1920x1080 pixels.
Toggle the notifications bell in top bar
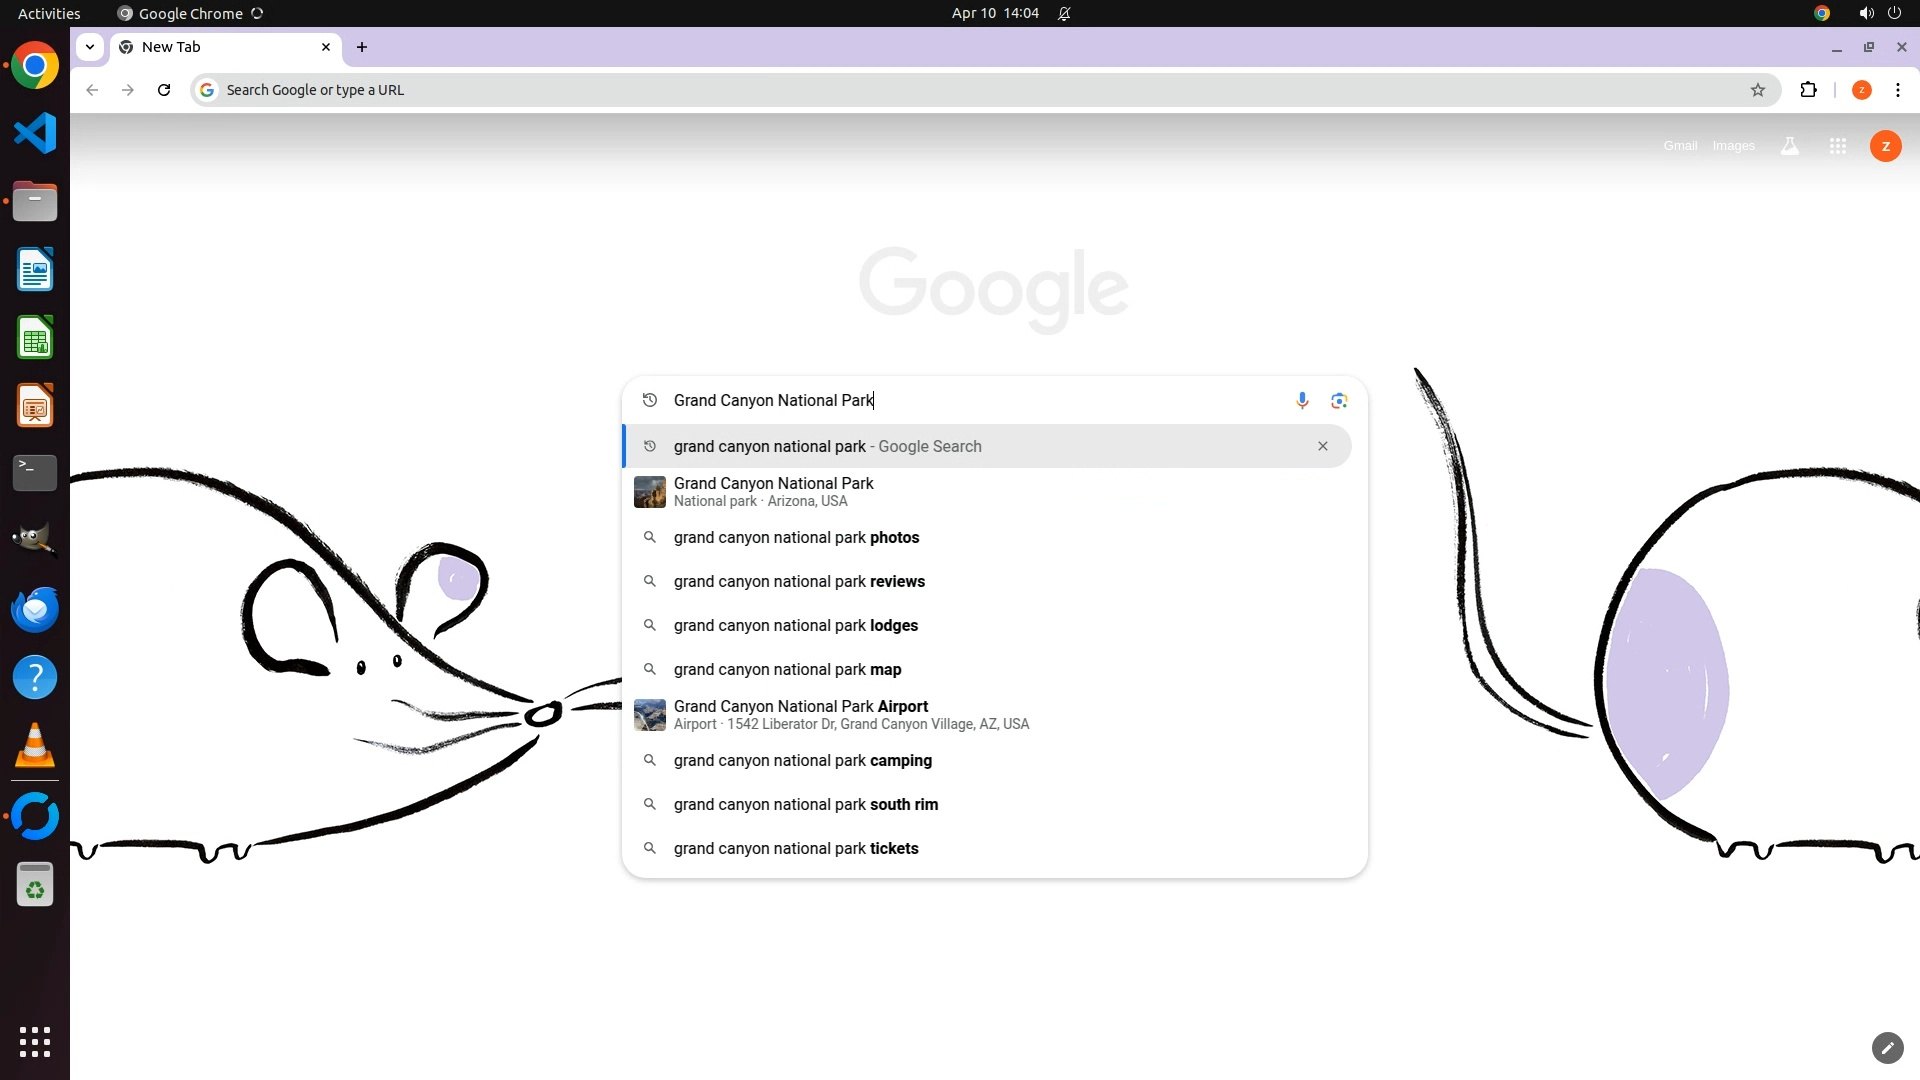point(1064,13)
